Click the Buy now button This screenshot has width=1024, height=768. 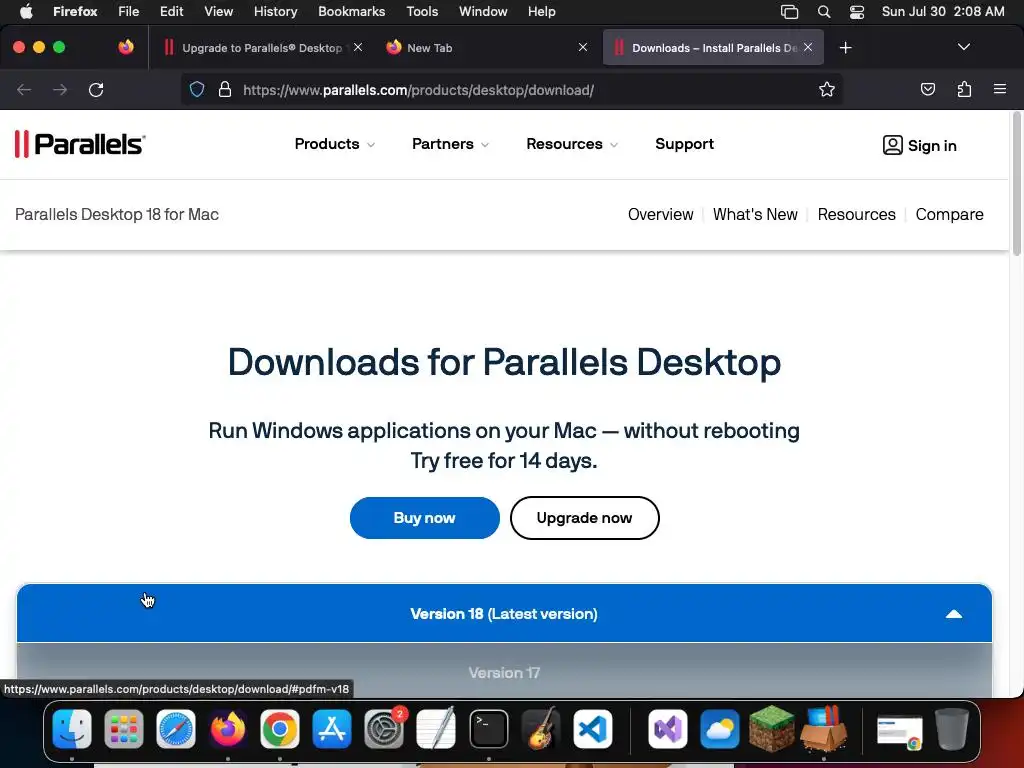[424, 518]
